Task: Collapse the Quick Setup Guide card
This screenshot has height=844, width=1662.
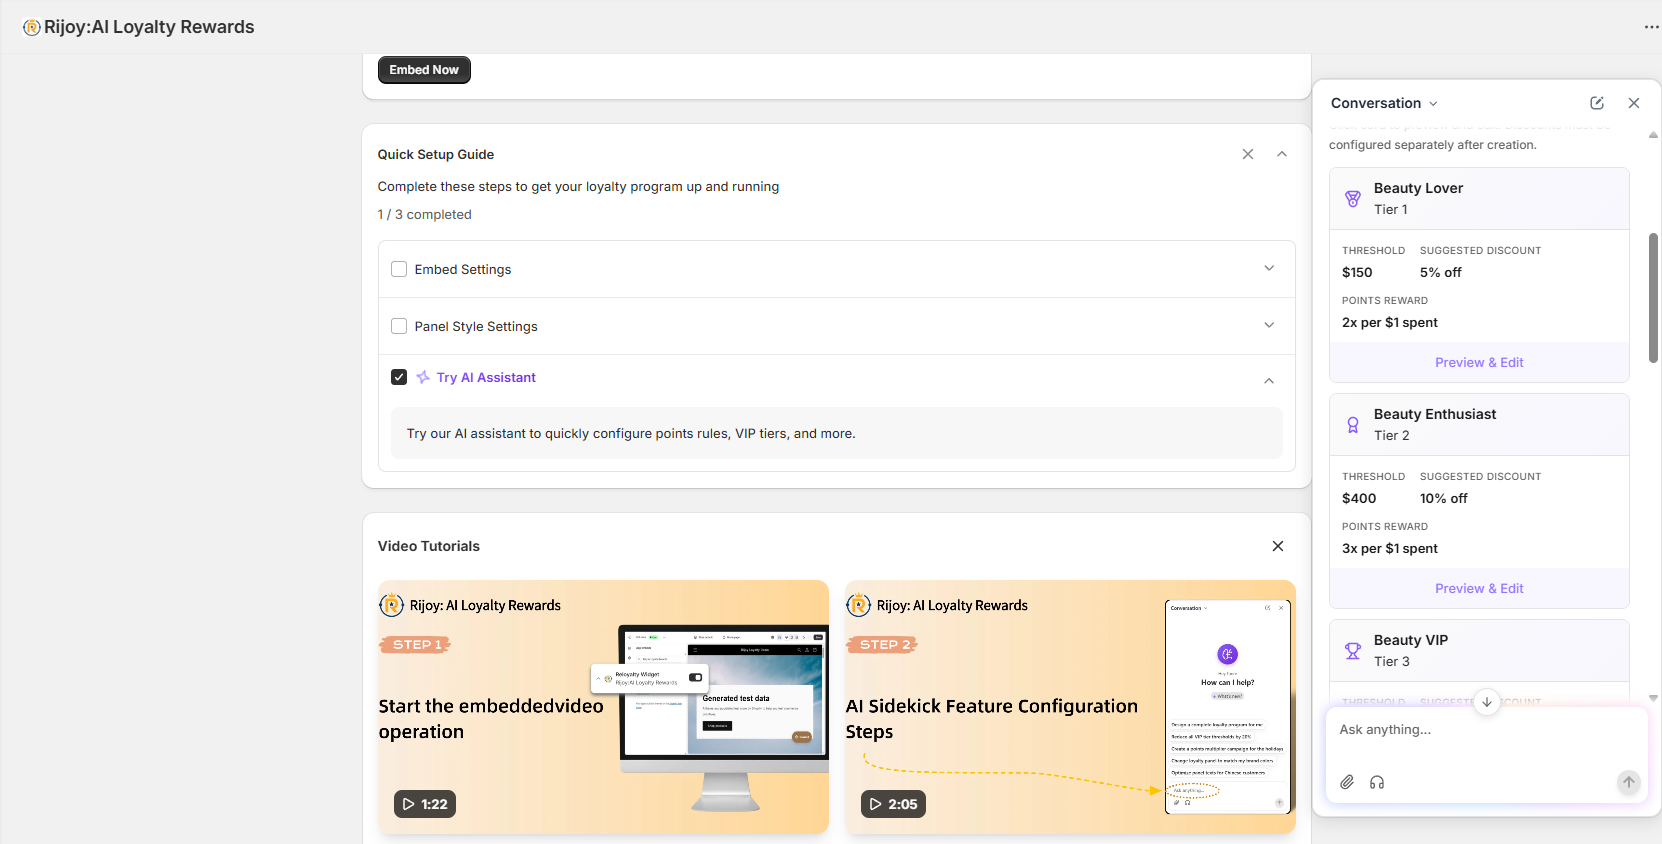Action: (1282, 154)
